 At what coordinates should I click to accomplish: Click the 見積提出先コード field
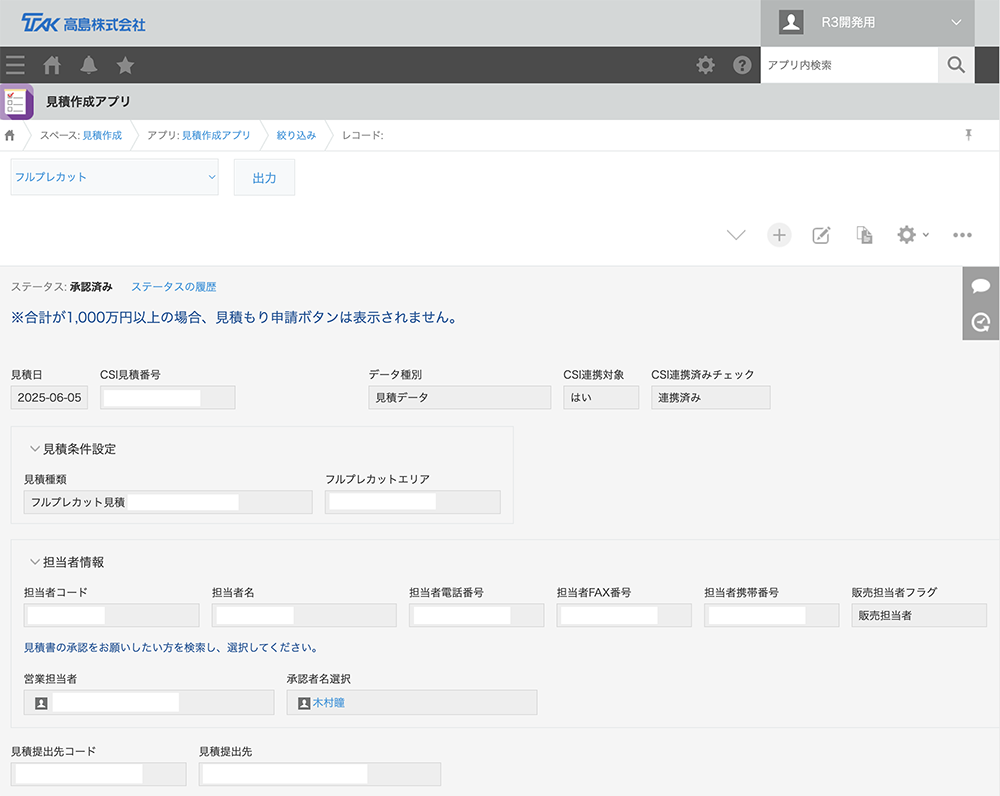click(98, 774)
